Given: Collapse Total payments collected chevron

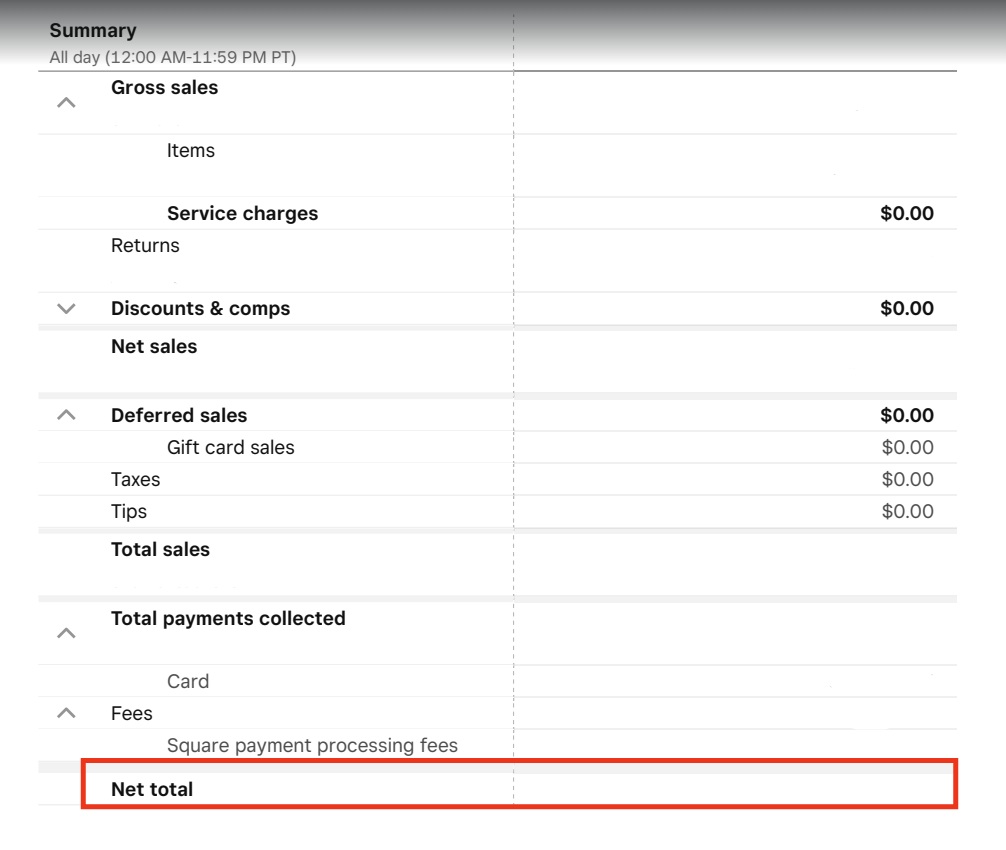Looking at the screenshot, I should 66,633.
